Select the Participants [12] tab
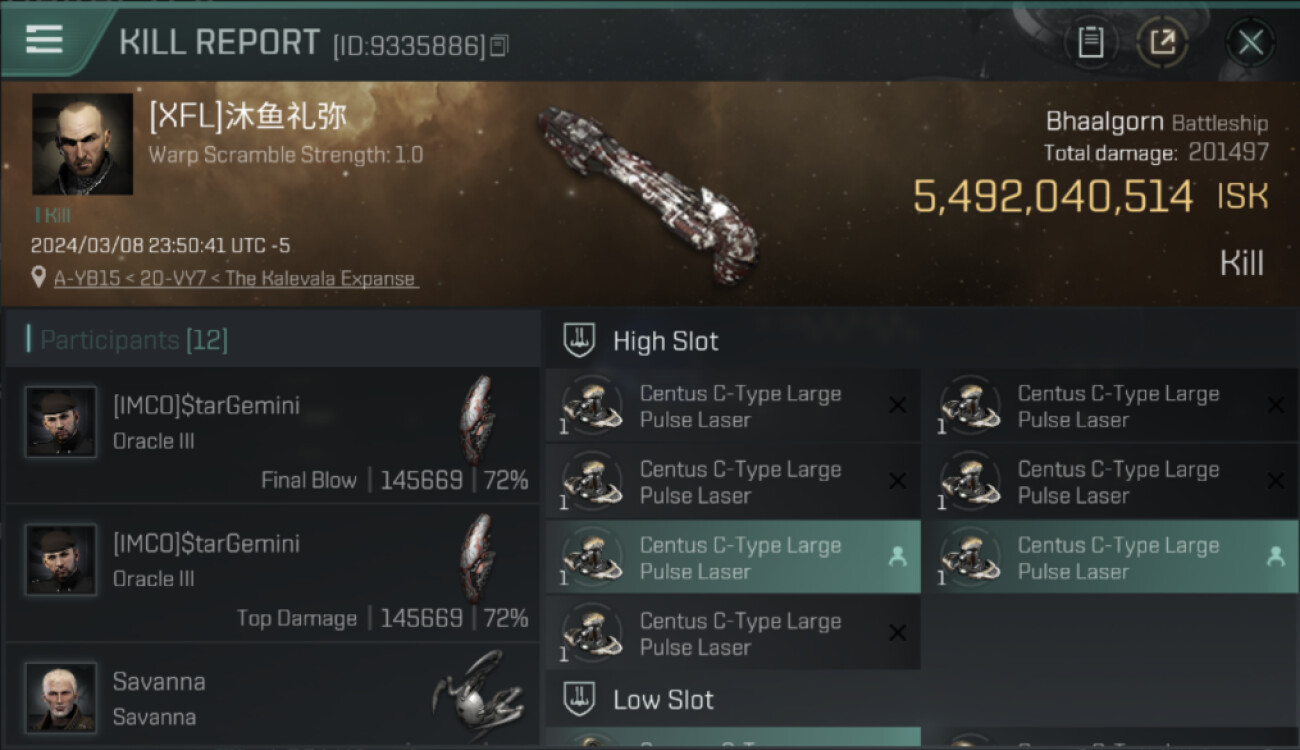This screenshot has width=1300, height=750. point(134,340)
